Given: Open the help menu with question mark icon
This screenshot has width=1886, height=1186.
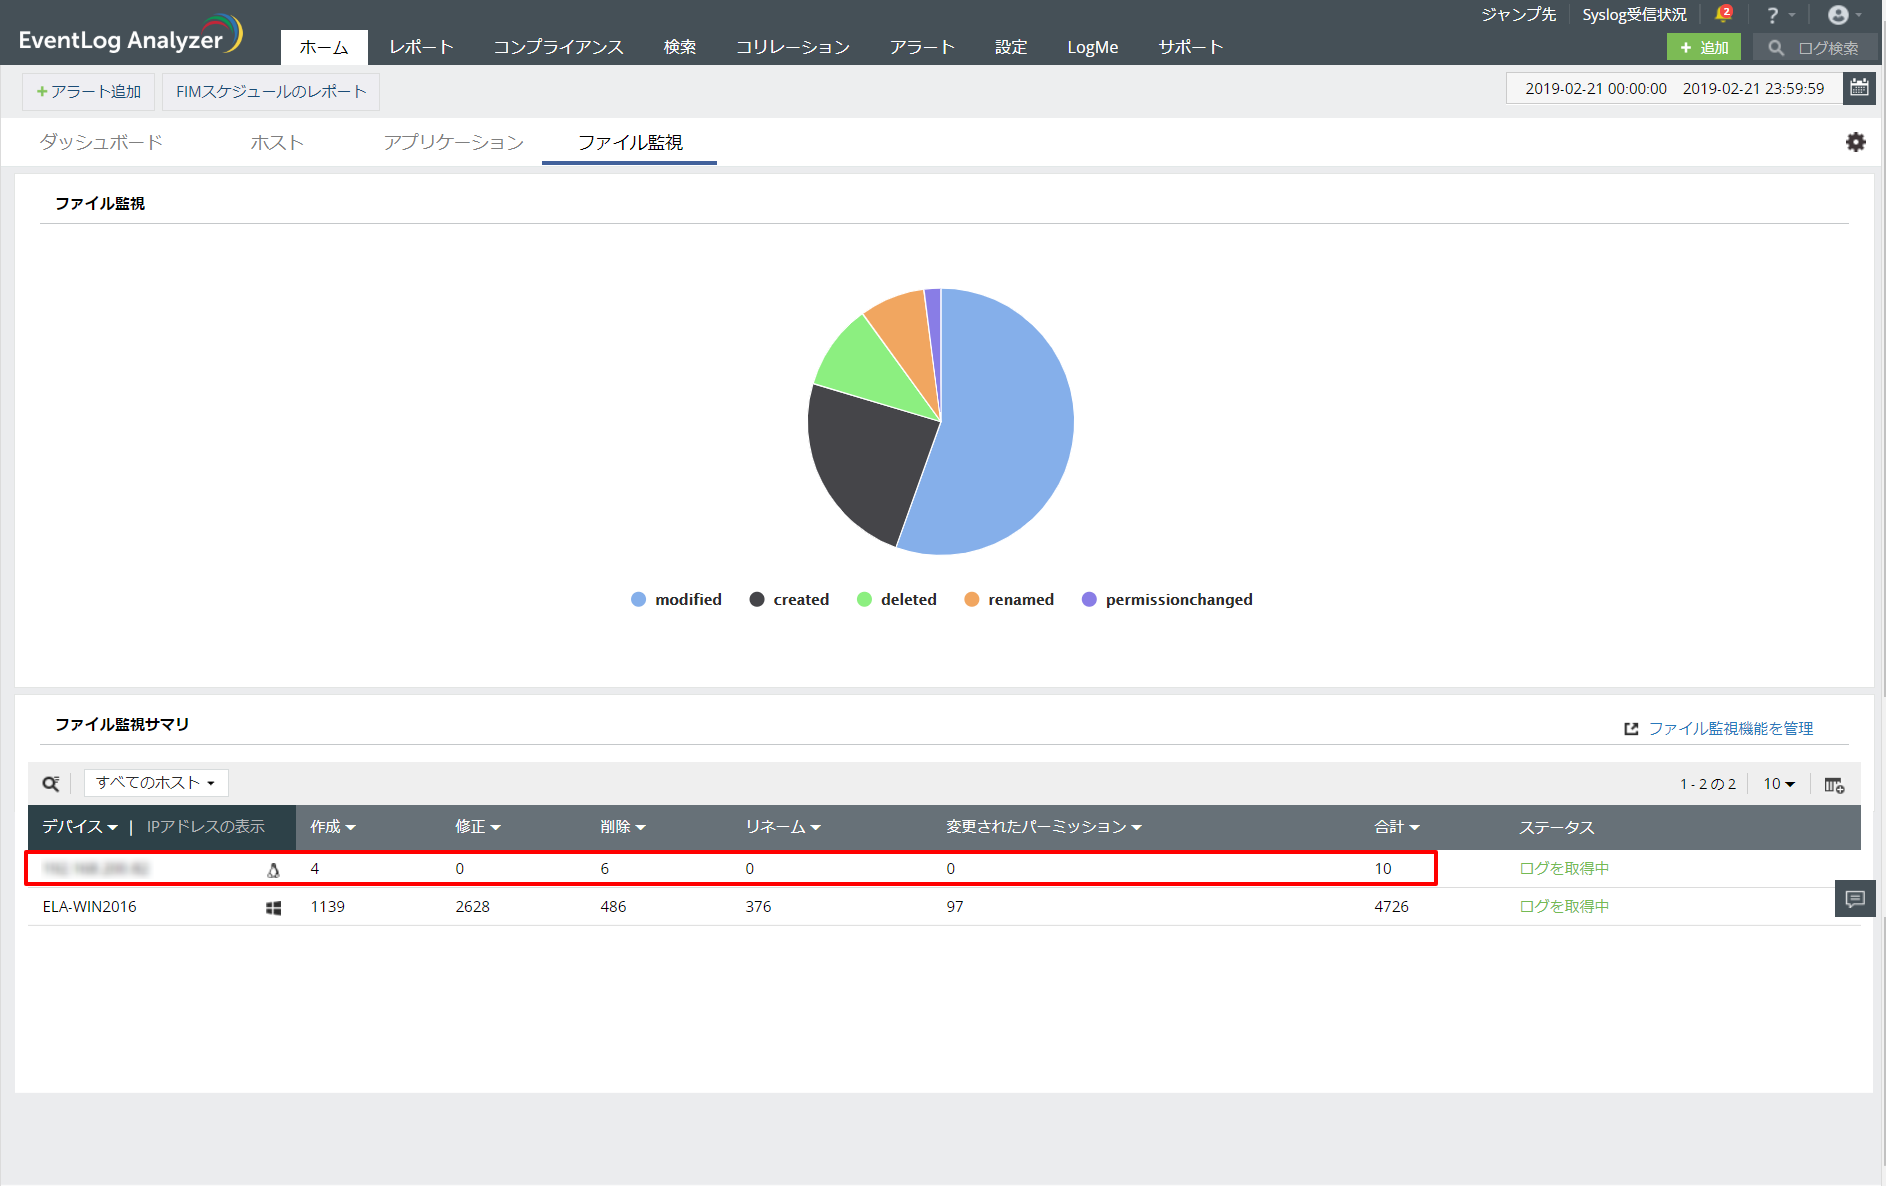Looking at the screenshot, I should 1773,14.
